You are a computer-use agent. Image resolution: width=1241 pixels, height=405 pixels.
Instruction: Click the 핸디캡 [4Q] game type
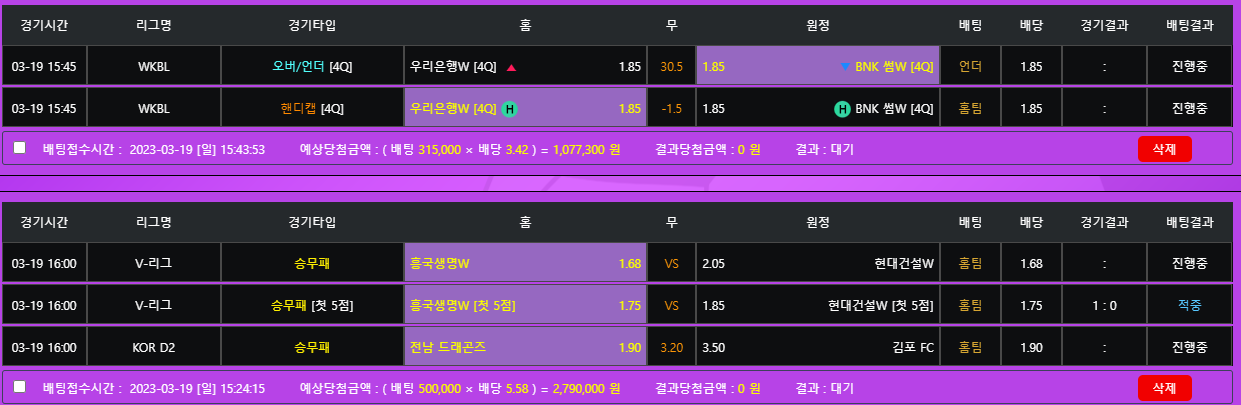(312, 108)
